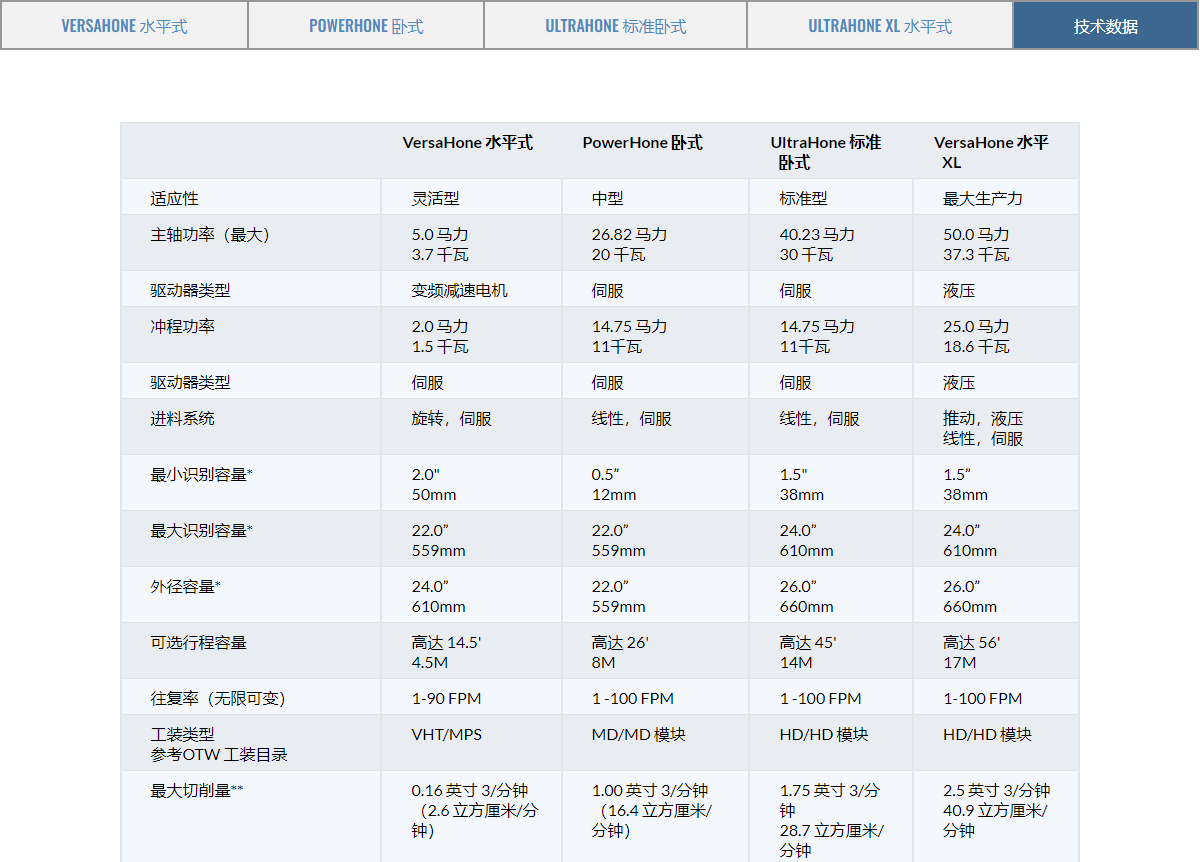Select the 适应性 row label
The width and height of the screenshot is (1200, 862).
(x=175, y=199)
